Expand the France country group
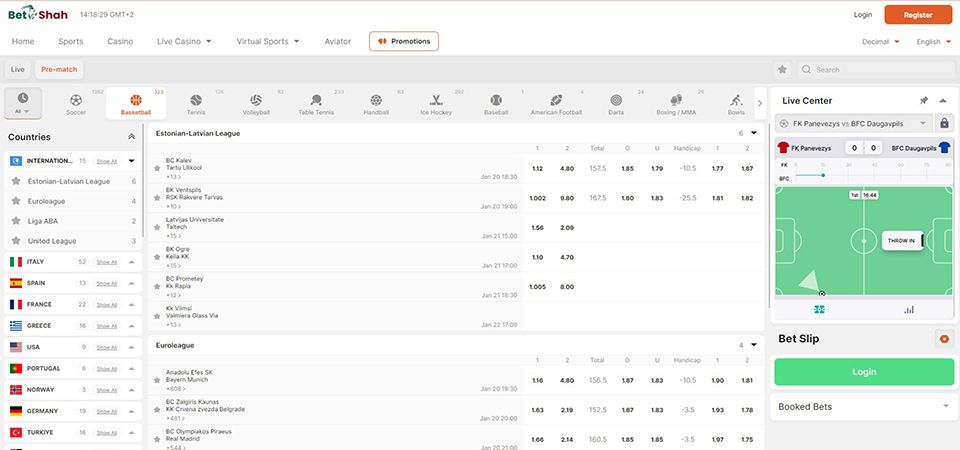960x450 pixels. (x=131, y=305)
